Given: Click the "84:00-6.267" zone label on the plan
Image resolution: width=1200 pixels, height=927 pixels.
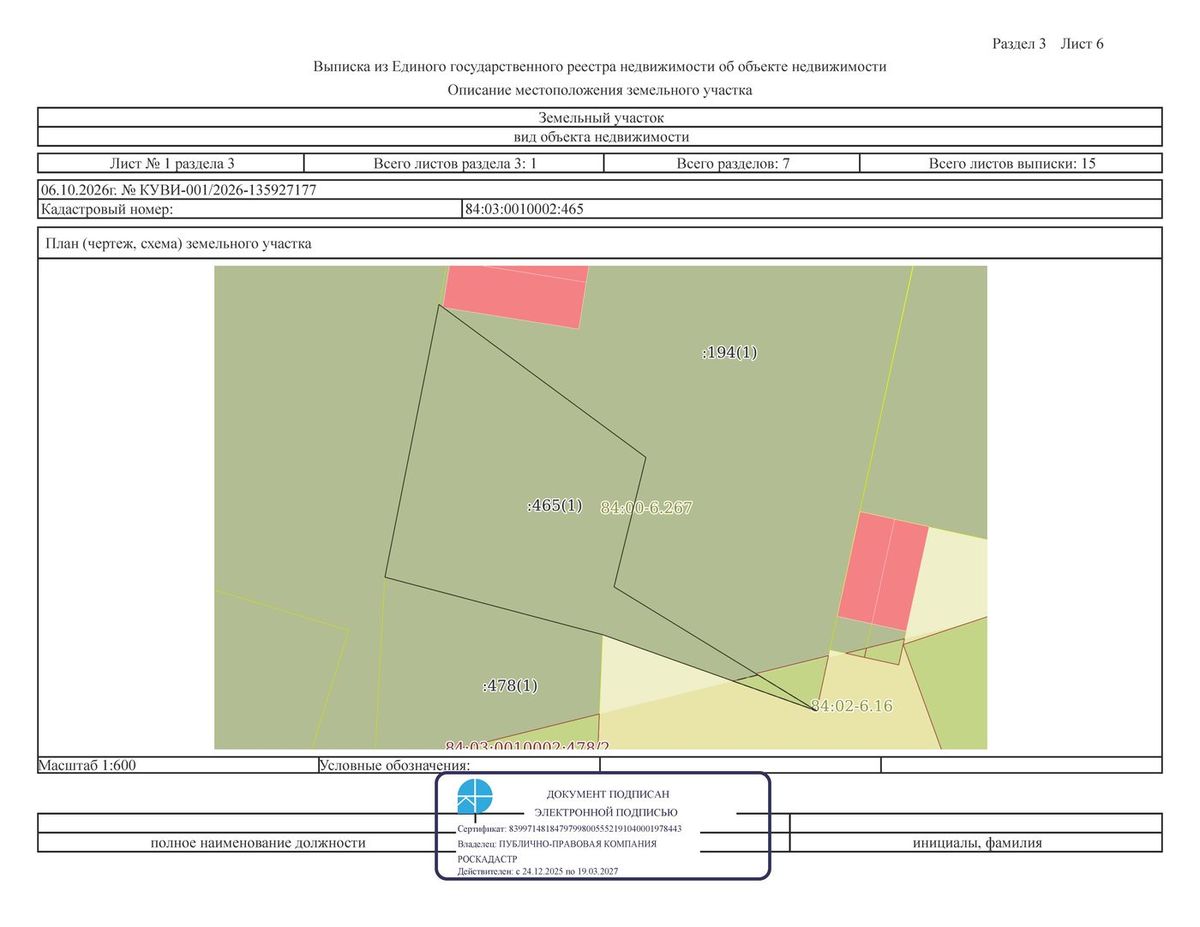Looking at the screenshot, I should [646, 508].
